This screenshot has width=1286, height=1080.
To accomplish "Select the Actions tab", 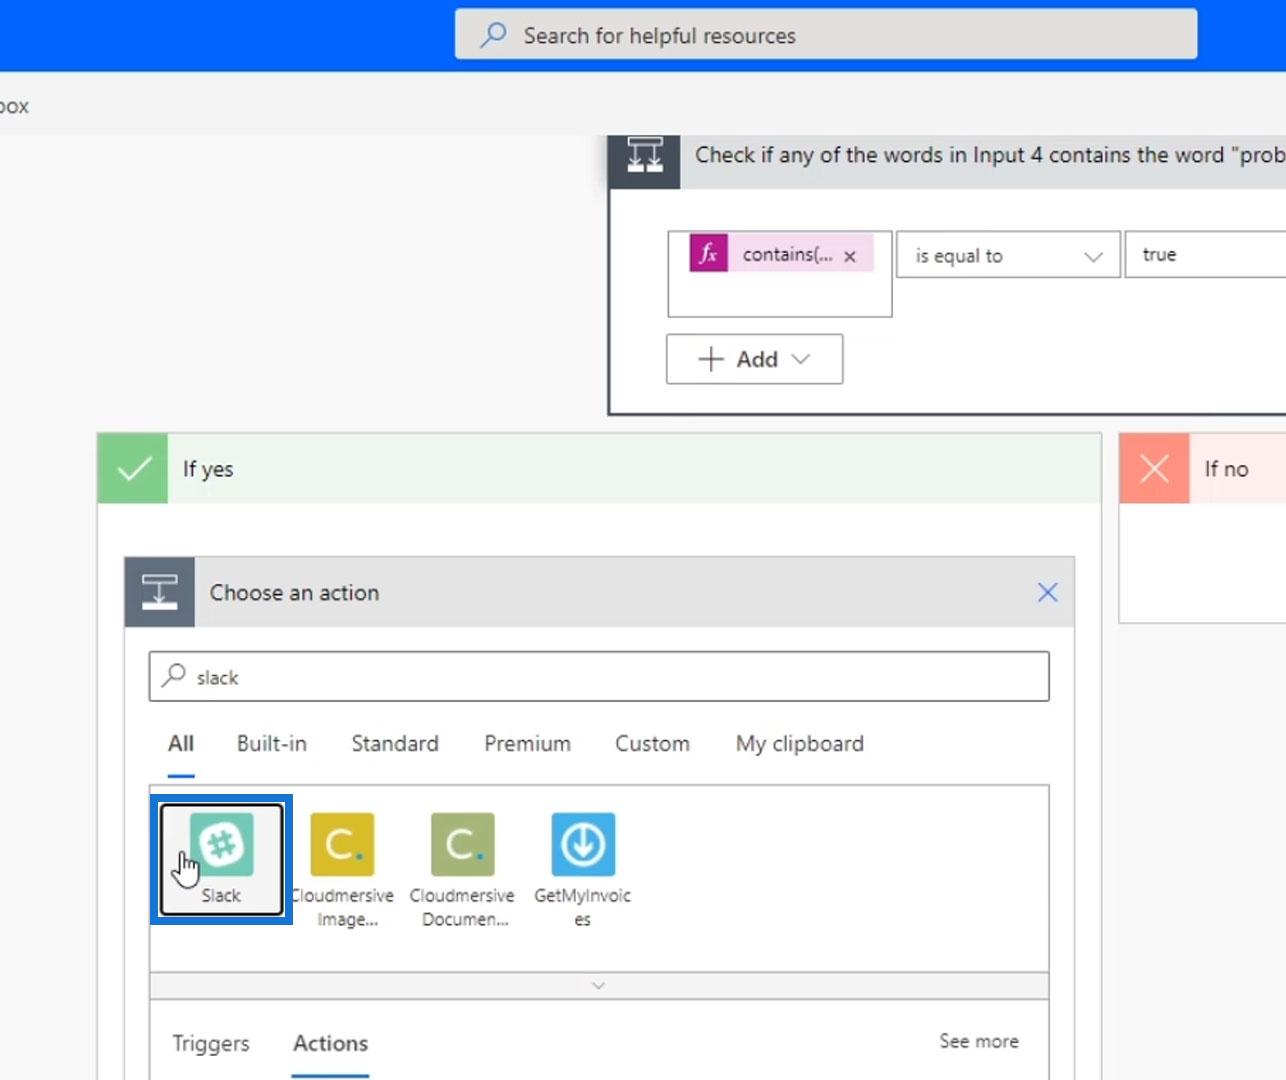I will click(x=331, y=1043).
